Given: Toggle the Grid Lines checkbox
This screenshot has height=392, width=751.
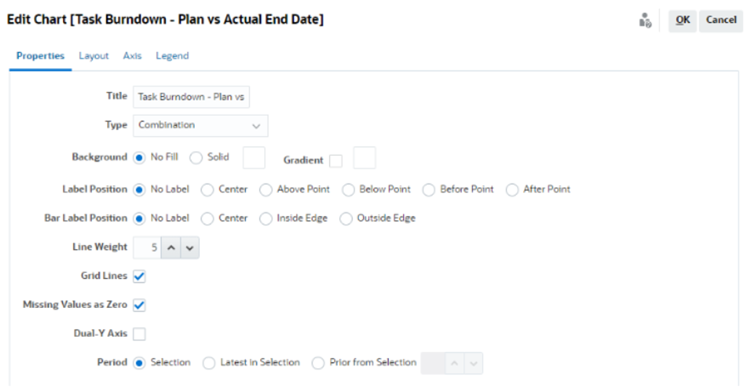Looking at the screenshot, I should point(139,277).
